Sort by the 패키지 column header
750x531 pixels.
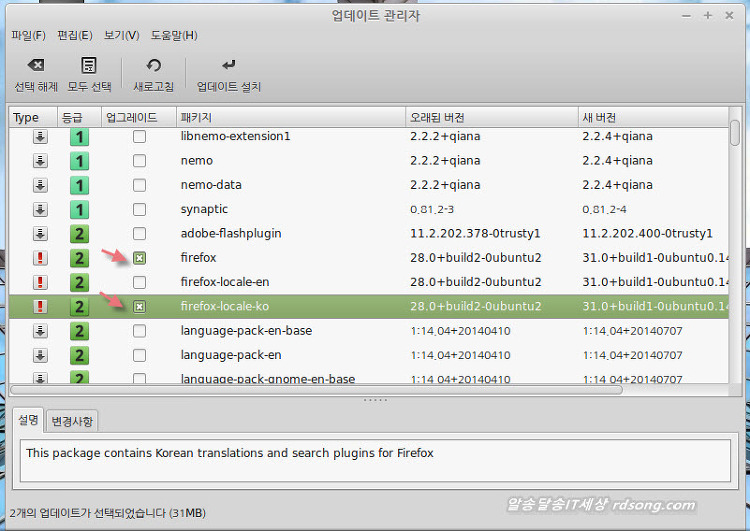pyautogui.click(x=290, y=117)
